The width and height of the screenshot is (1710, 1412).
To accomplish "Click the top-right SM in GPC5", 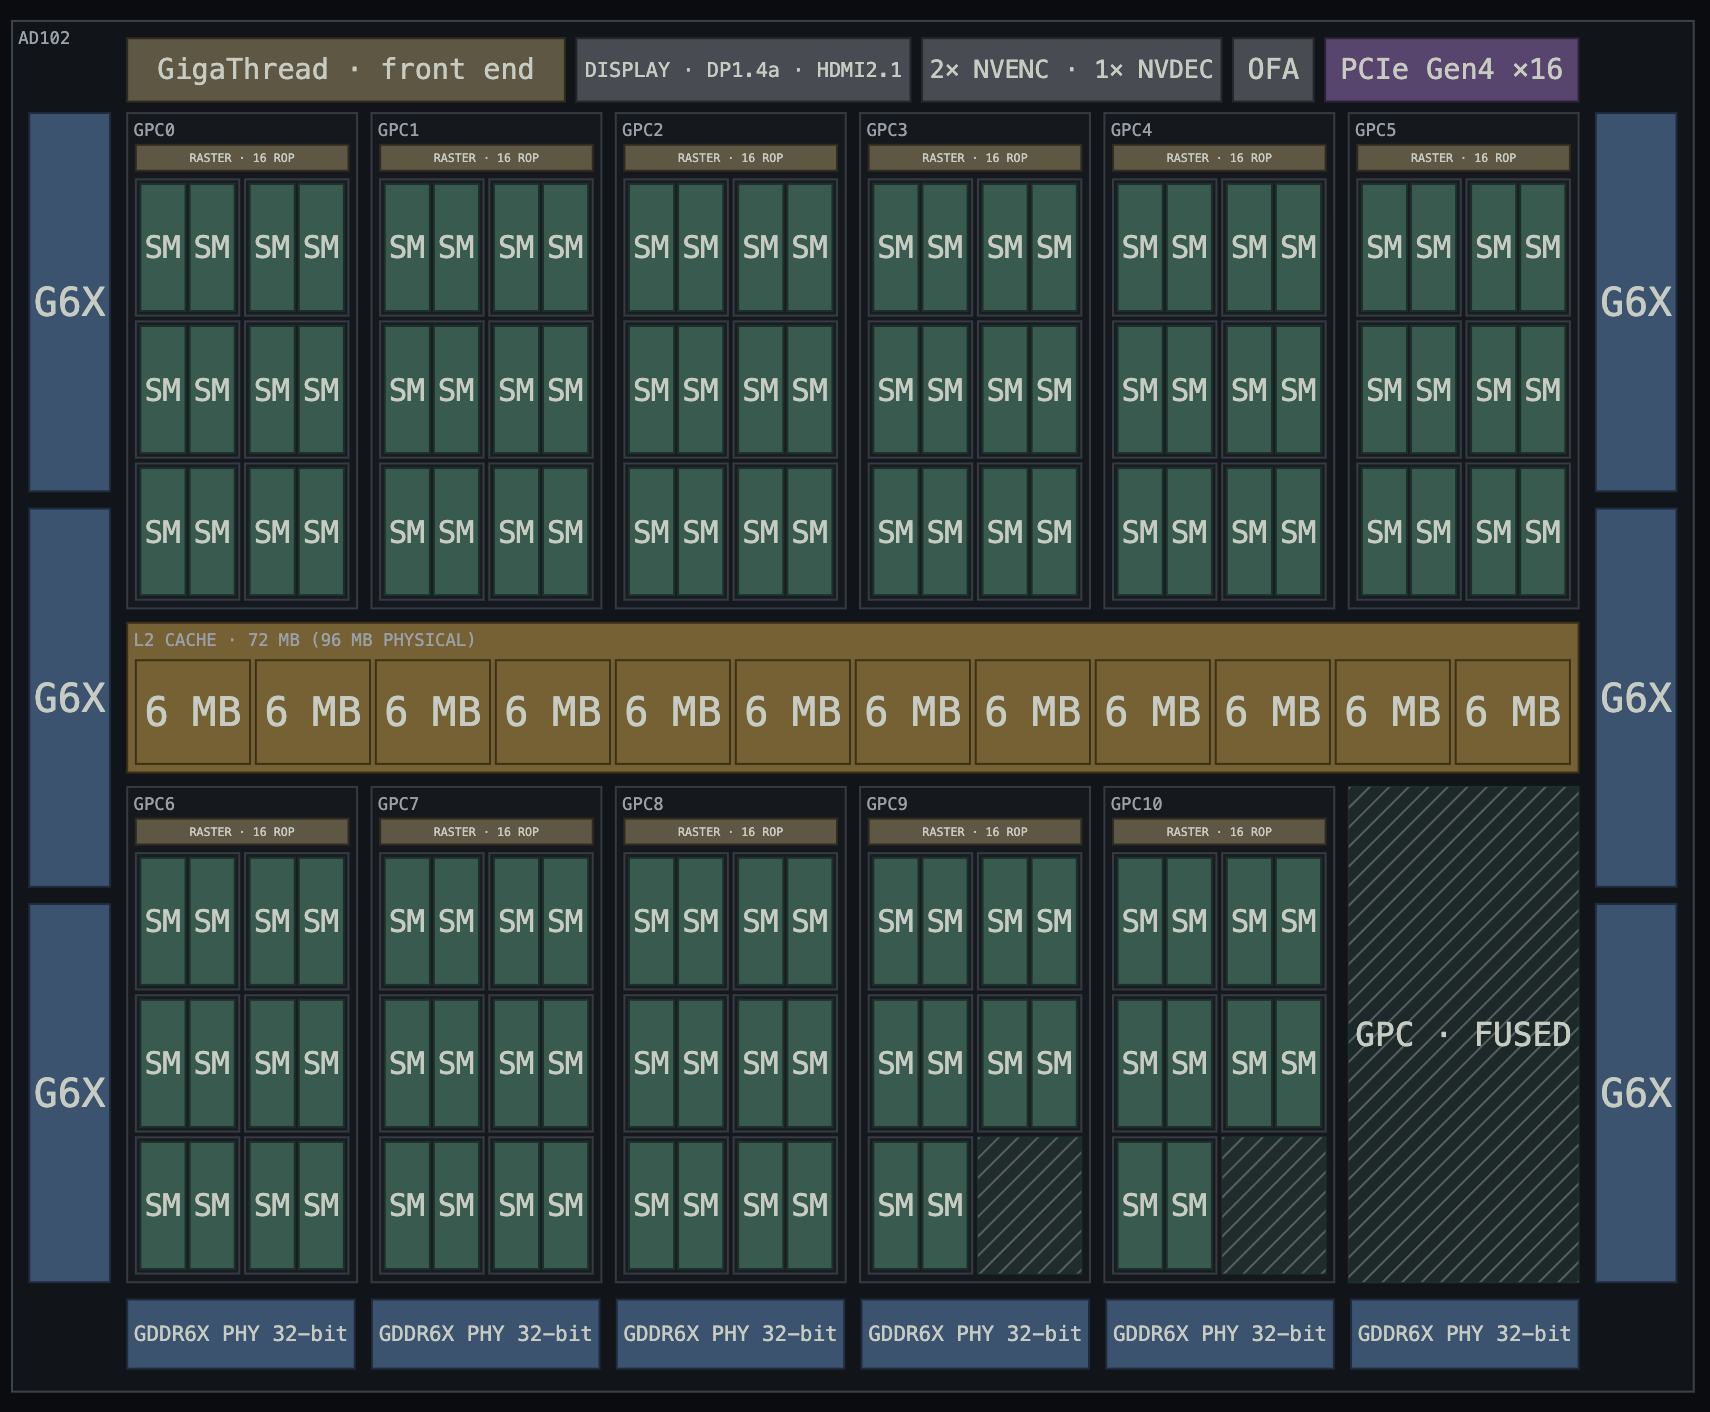I will (1542, 247).
